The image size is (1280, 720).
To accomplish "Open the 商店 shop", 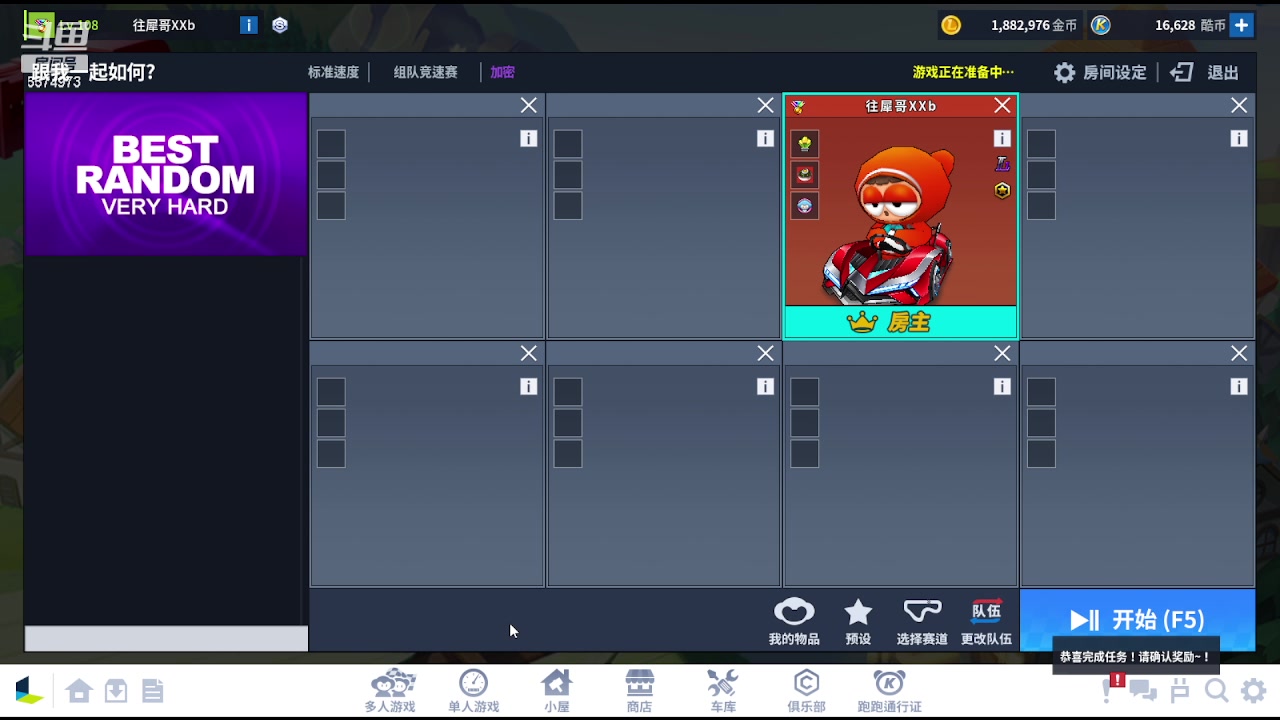I will 639,691.
